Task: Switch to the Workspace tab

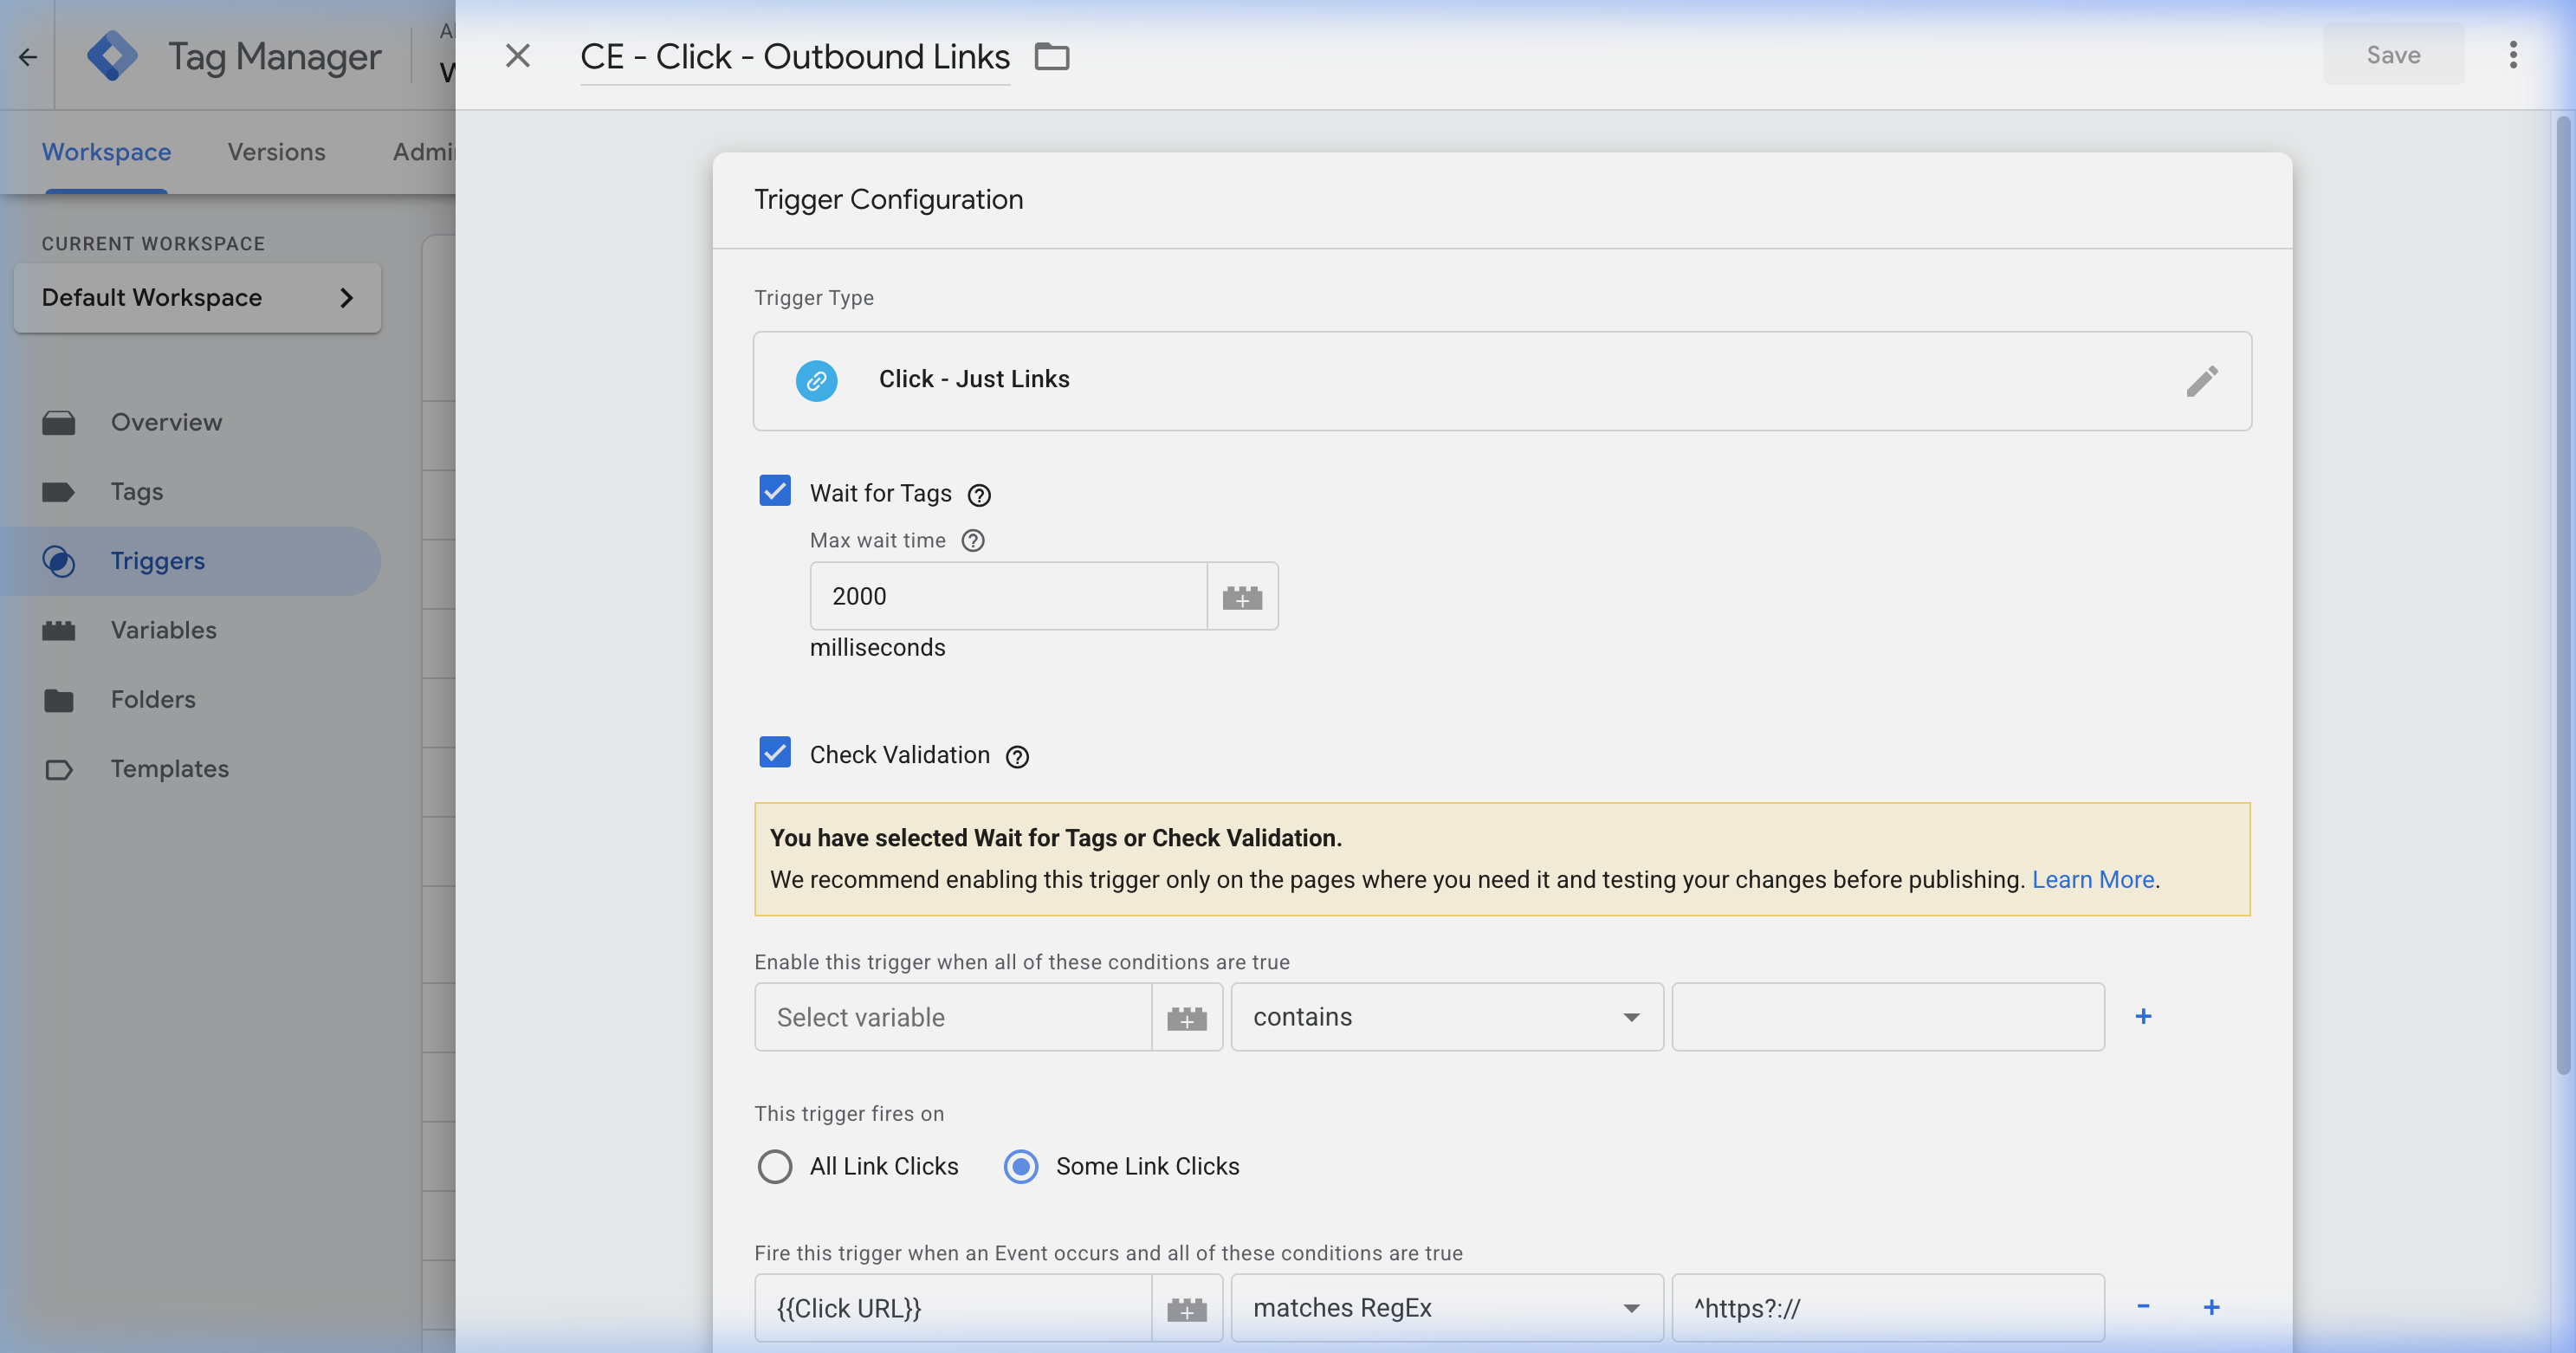Action: pyautogui.click(x=105, y=151)
